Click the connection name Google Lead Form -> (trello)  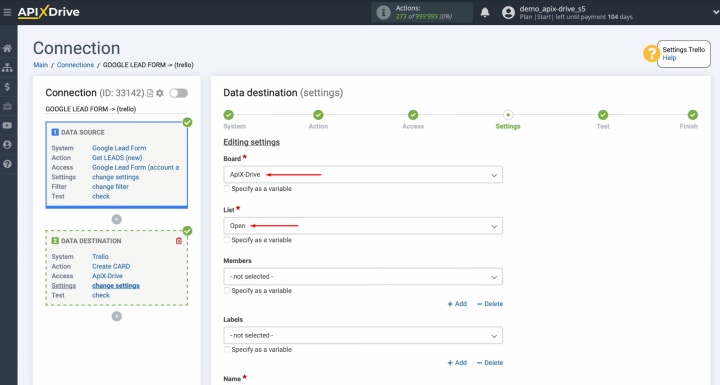(90, 109)
